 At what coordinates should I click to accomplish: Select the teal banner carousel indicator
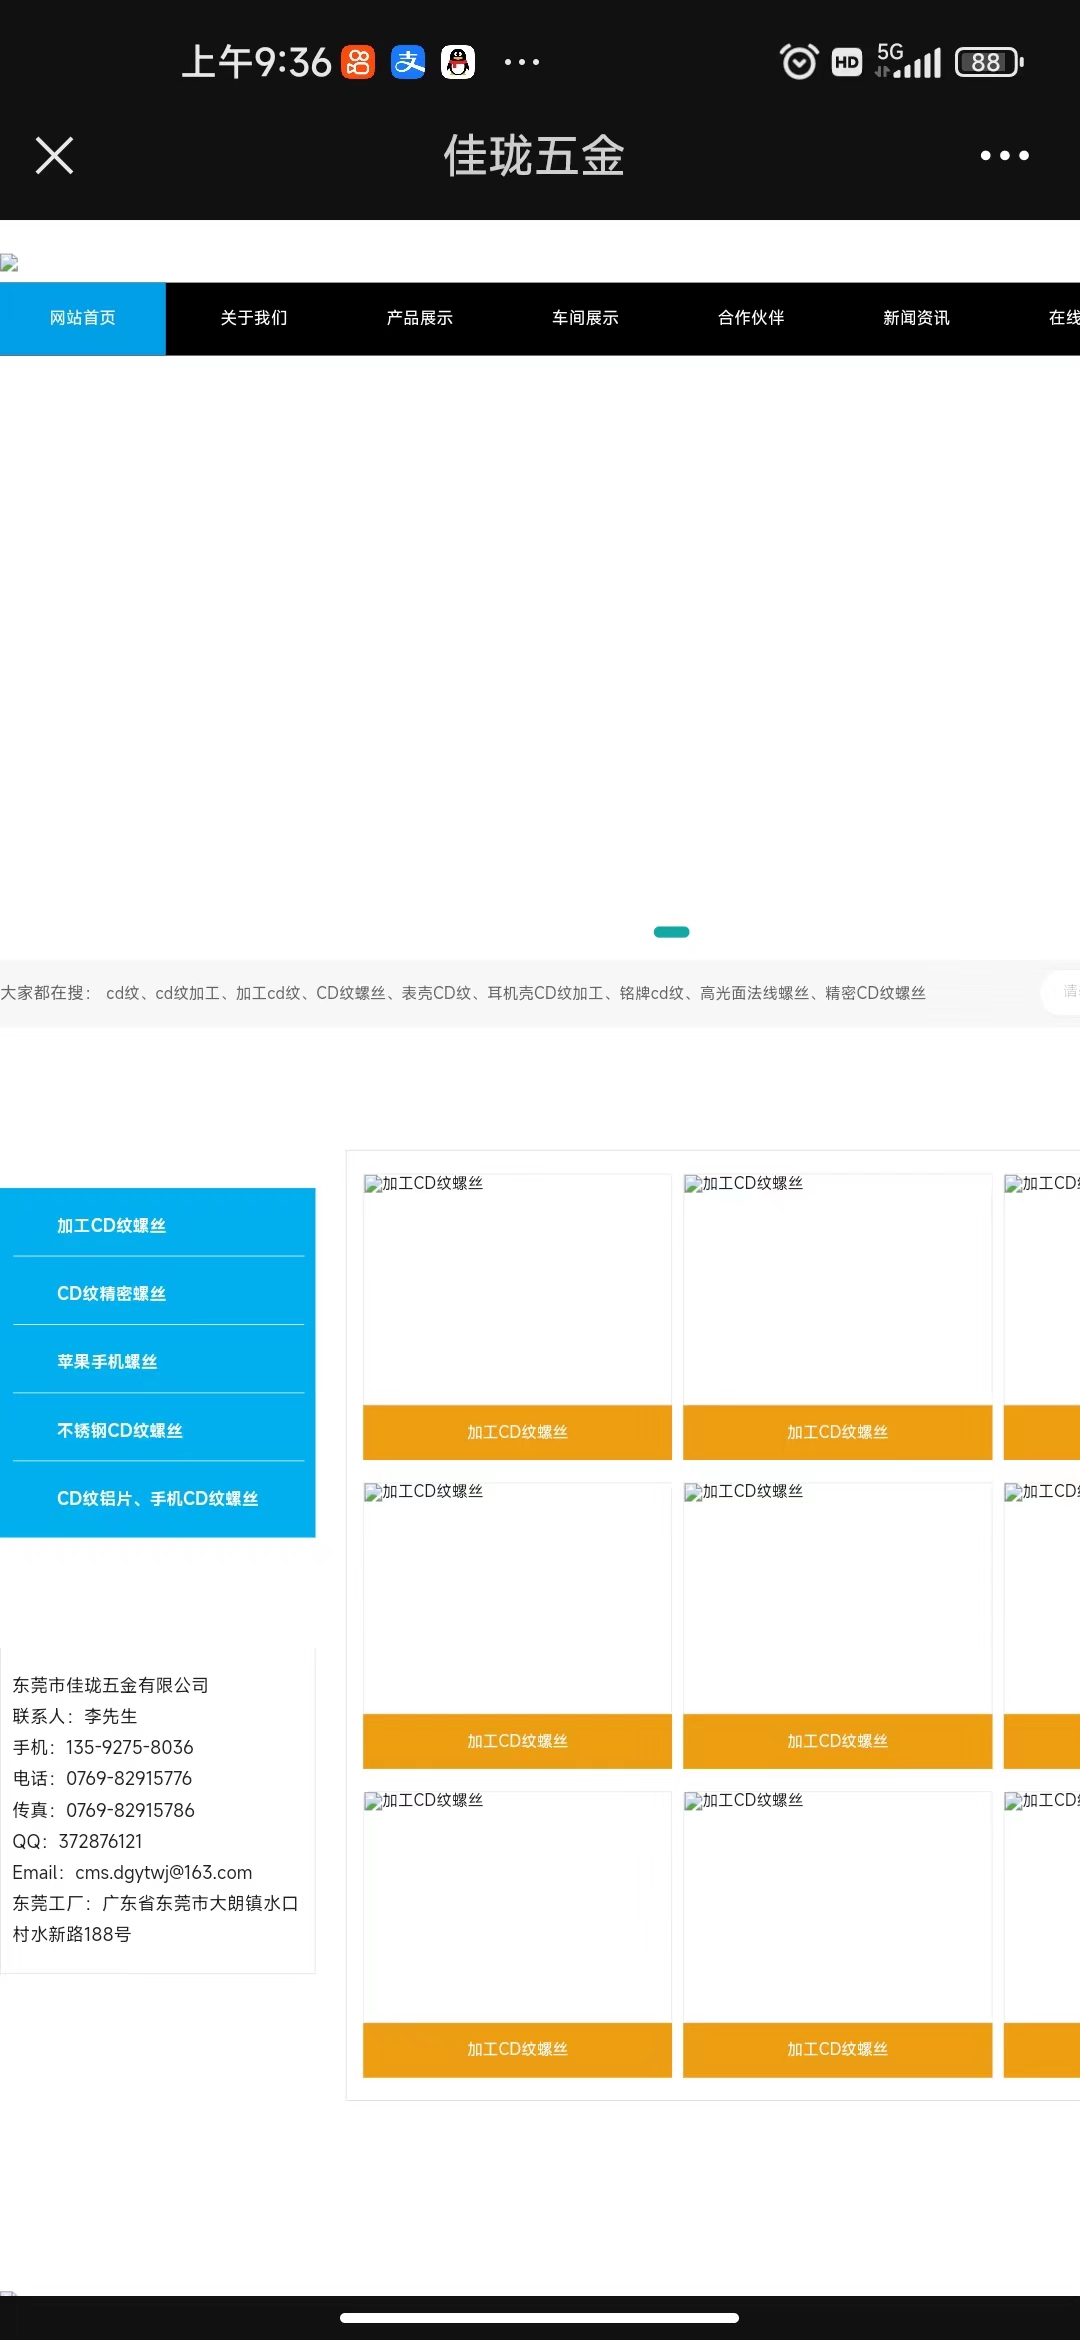pyautogui.click(x=671, y=932)
